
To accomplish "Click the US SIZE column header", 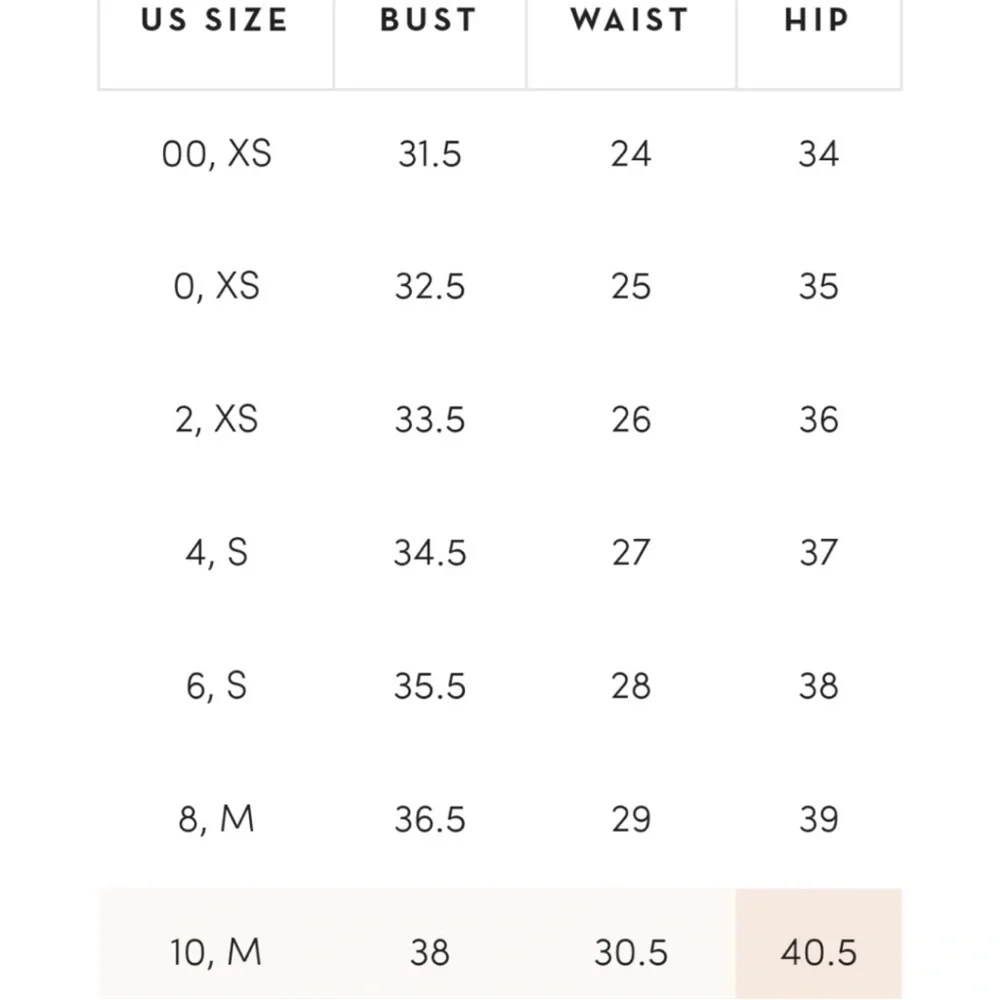I will [215, 21].
